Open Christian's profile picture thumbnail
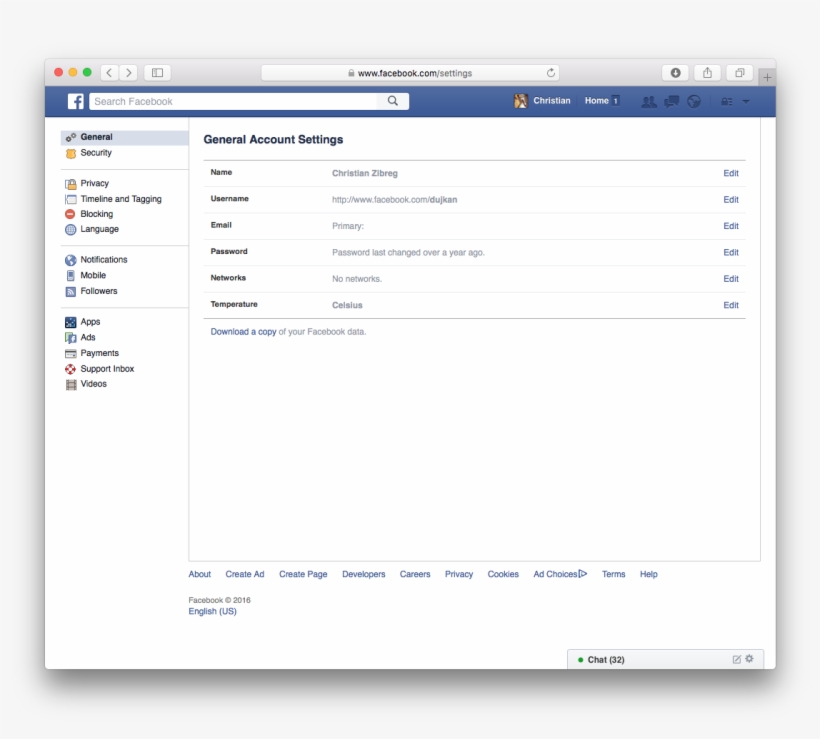820x739 pixels. [x=520, y=101]
